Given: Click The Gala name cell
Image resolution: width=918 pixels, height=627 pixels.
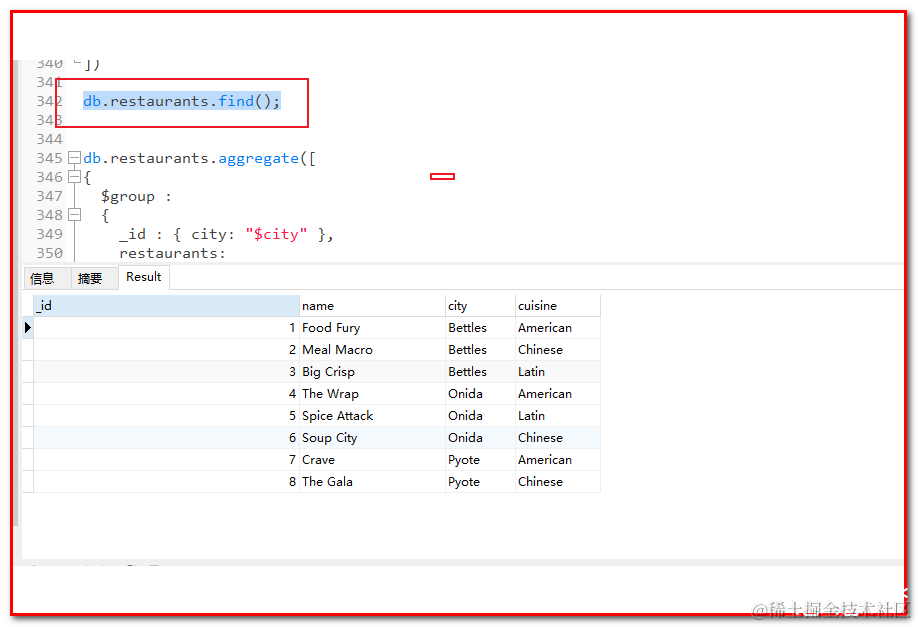Looking at the screenshot, I should click(x=372, y=482).
